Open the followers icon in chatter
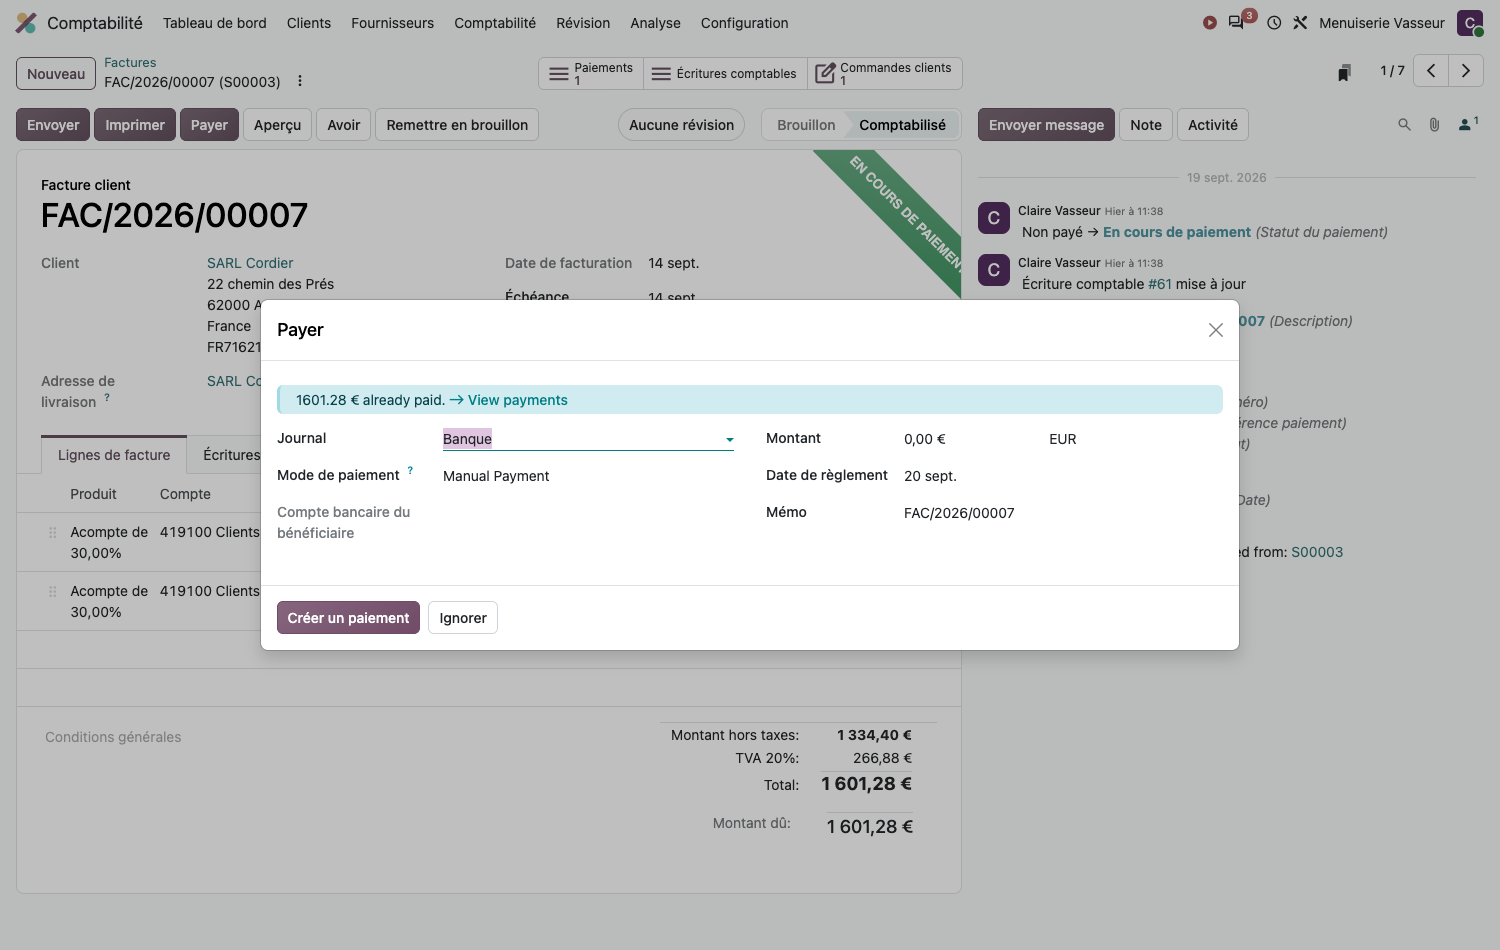This screenshot has height=950, width=1500. tap(1467, 124)
